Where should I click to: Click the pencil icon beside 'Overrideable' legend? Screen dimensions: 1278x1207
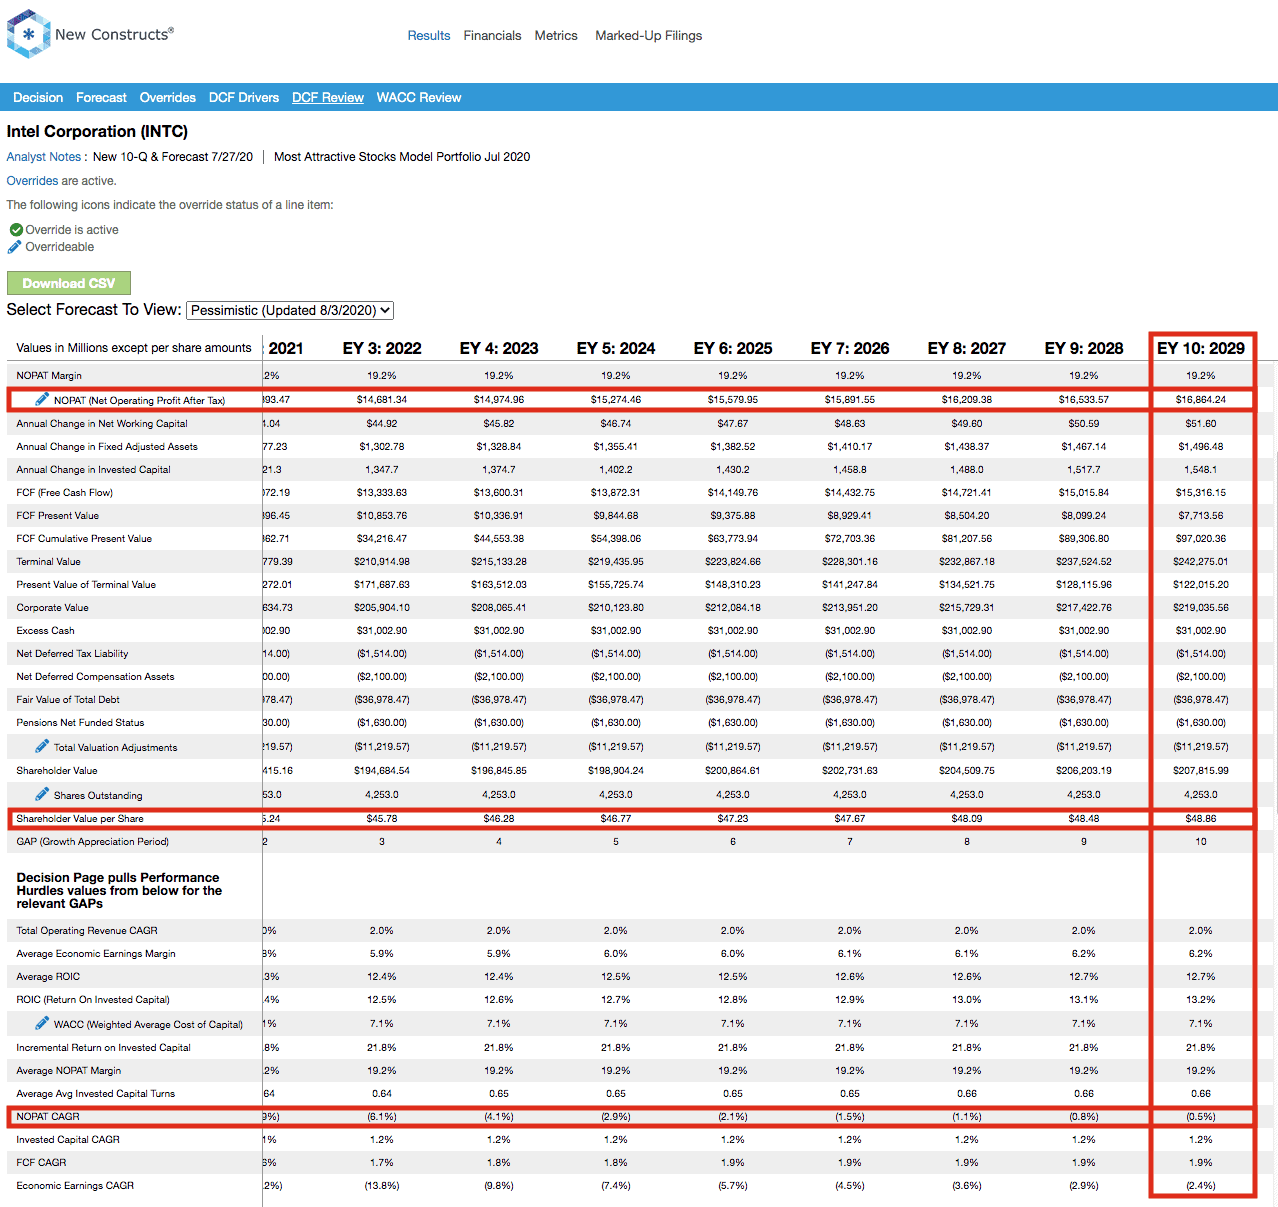tap(15, 247)
